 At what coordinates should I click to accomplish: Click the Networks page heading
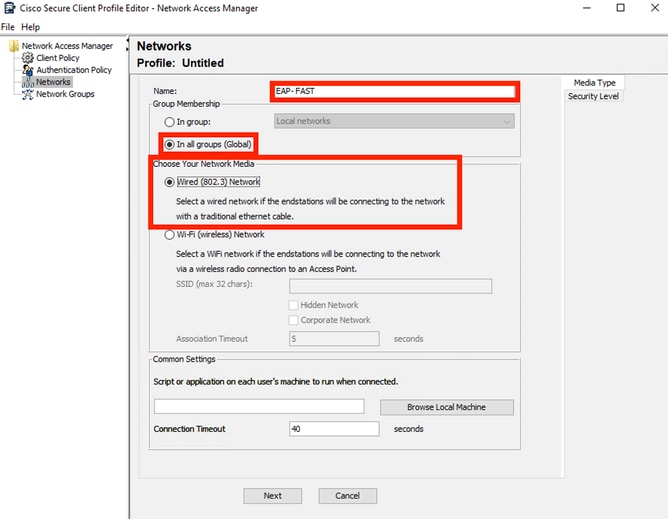[x=164, y=46]
